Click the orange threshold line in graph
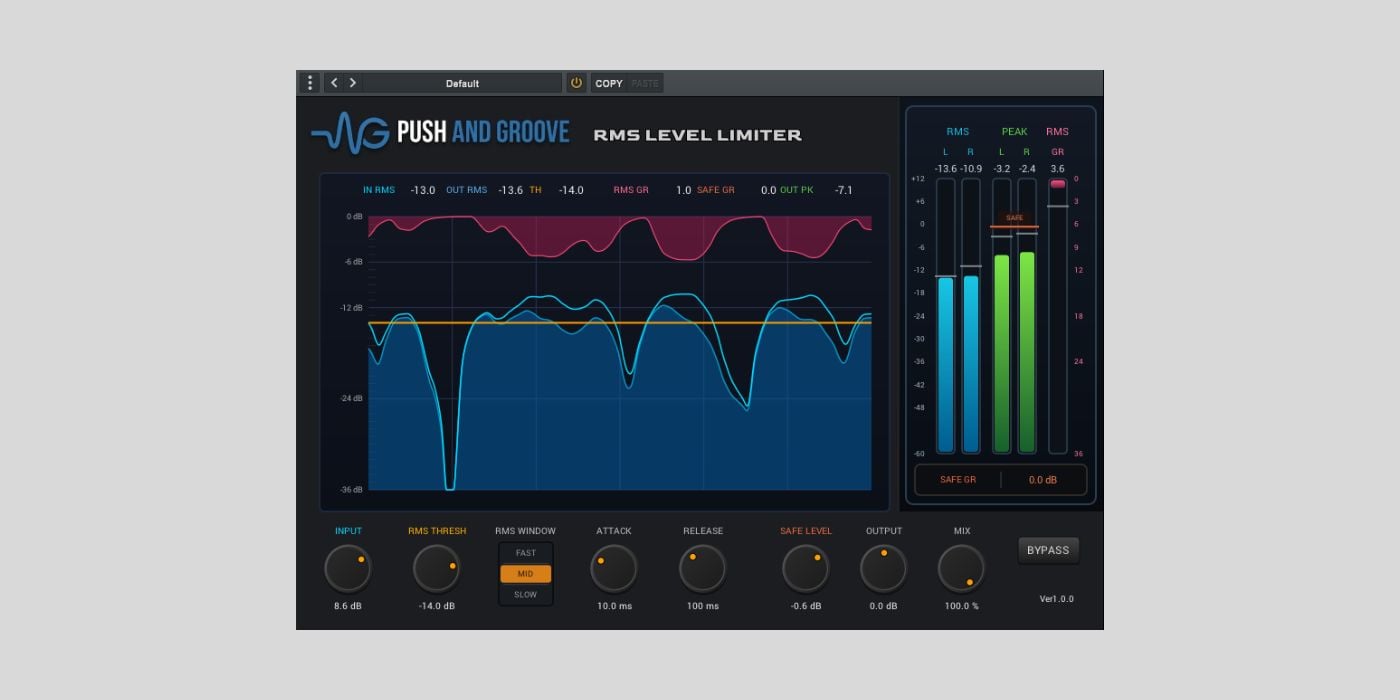 (620, 323)
